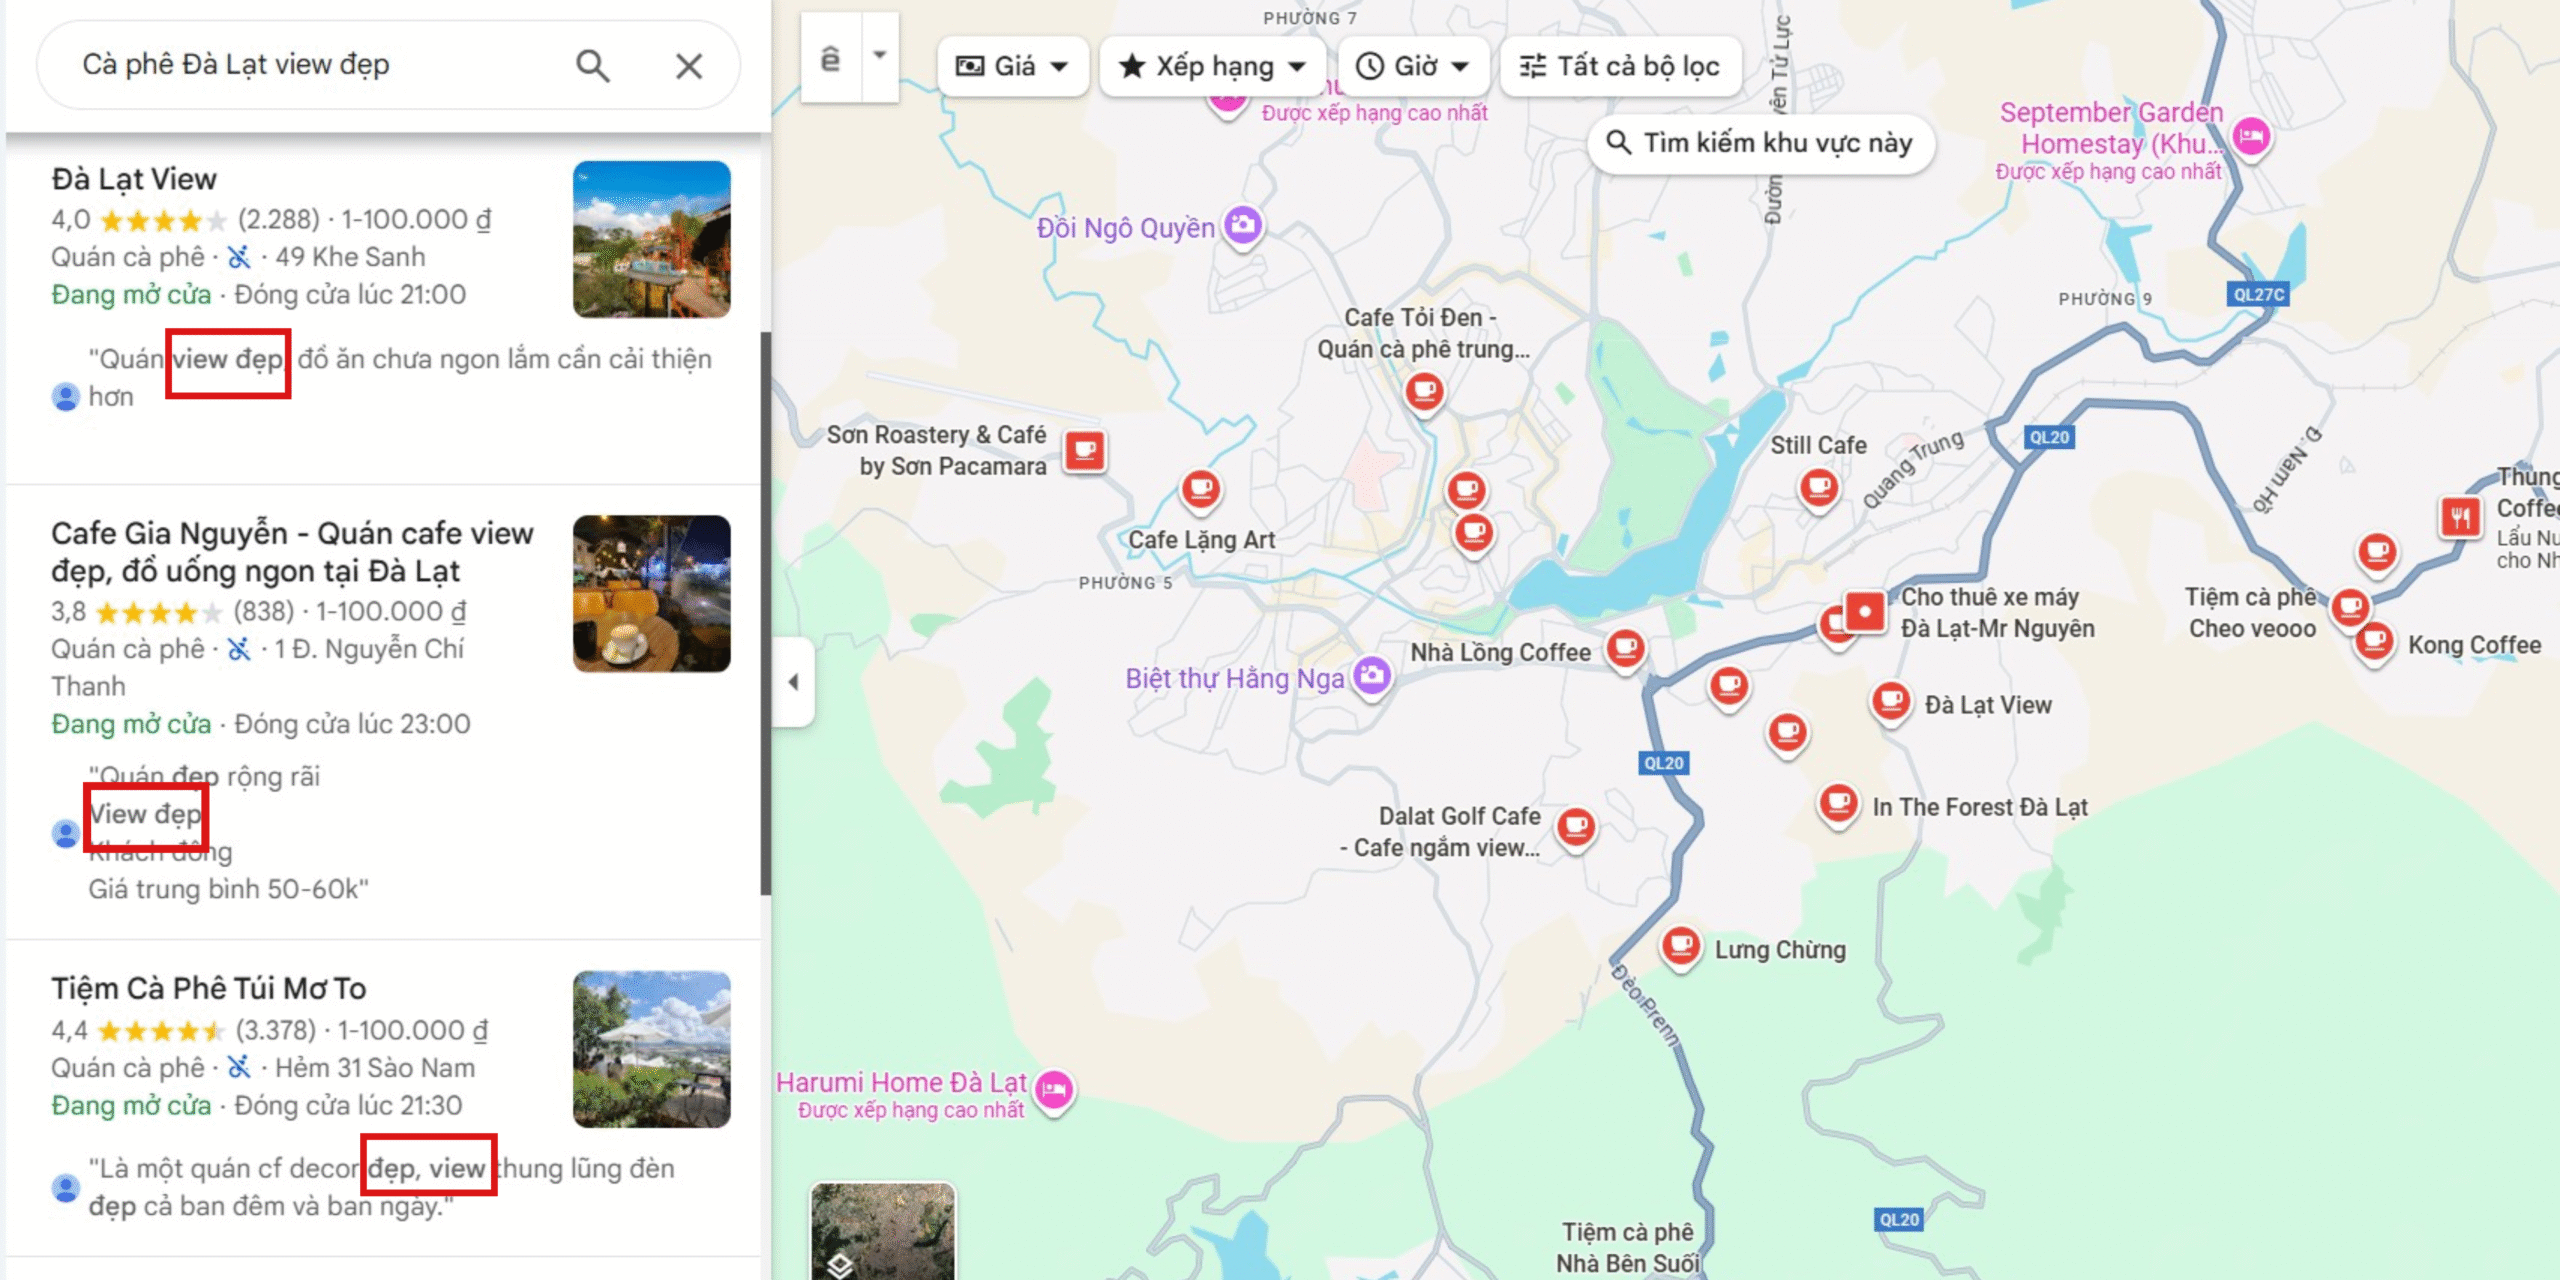This screenshot has height=1280, width=2560.
Task: Open the Xếp hạng rating dropdown
Action: coord(1213,66)
